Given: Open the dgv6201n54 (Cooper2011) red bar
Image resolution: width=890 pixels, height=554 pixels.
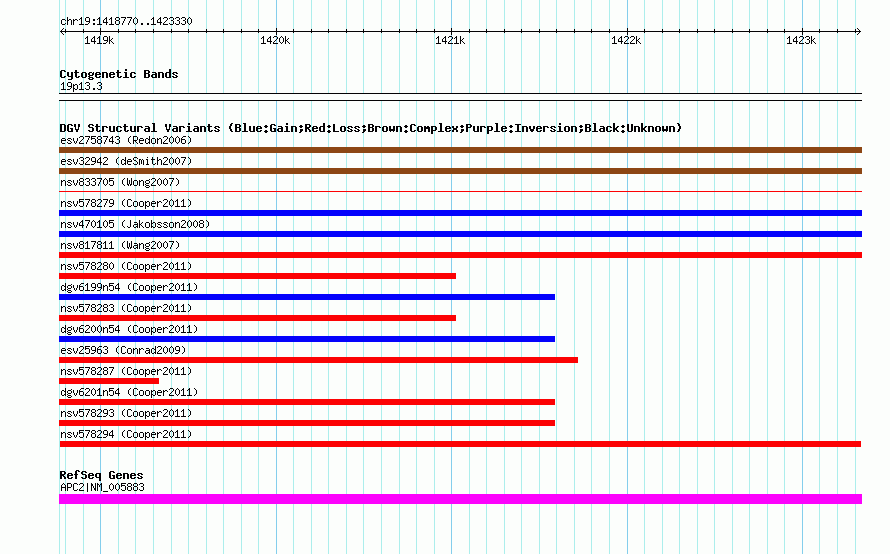Looking at the screenshot, I should pos(307,402).
